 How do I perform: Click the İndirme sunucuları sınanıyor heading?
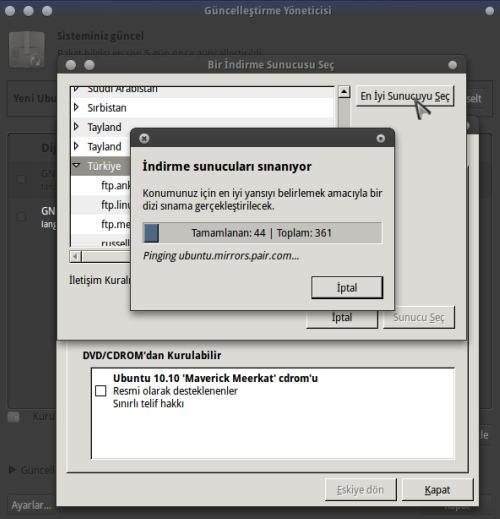(227, 166)
